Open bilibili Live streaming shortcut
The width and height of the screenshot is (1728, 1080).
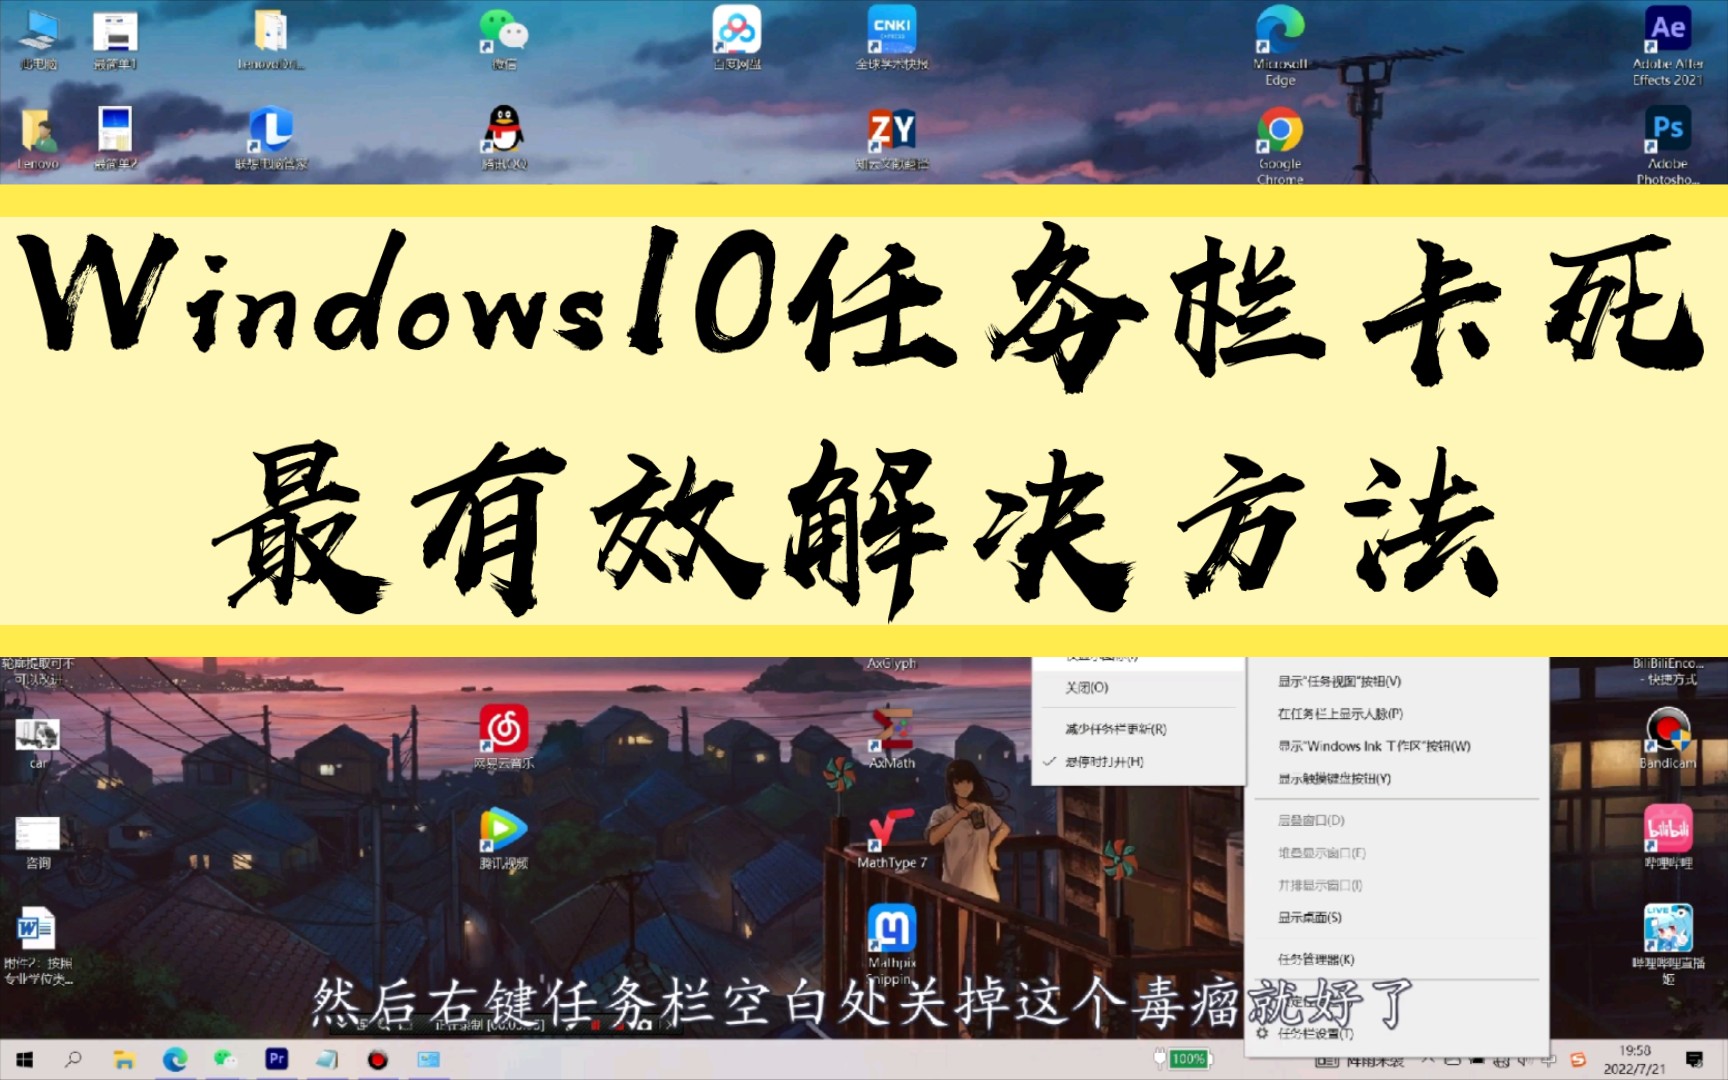pyautogui.click(x=1667, y=944)
